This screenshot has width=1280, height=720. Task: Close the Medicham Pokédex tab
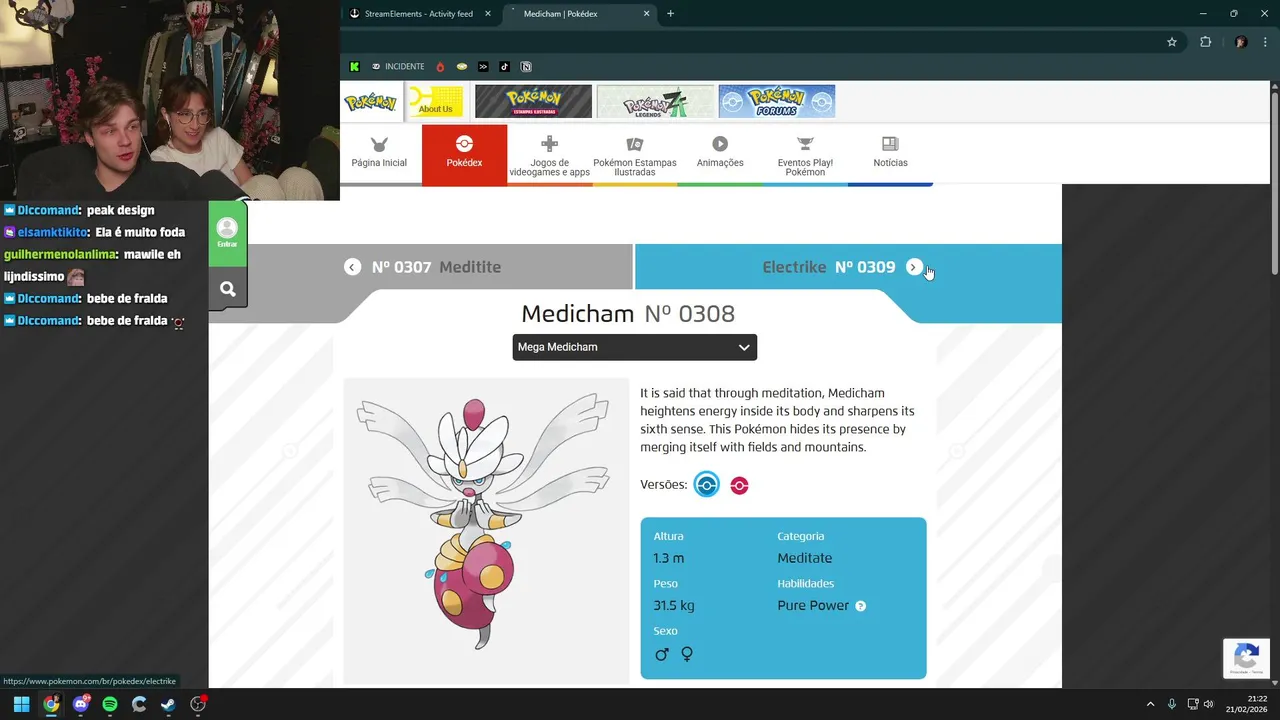pos(646,14)
